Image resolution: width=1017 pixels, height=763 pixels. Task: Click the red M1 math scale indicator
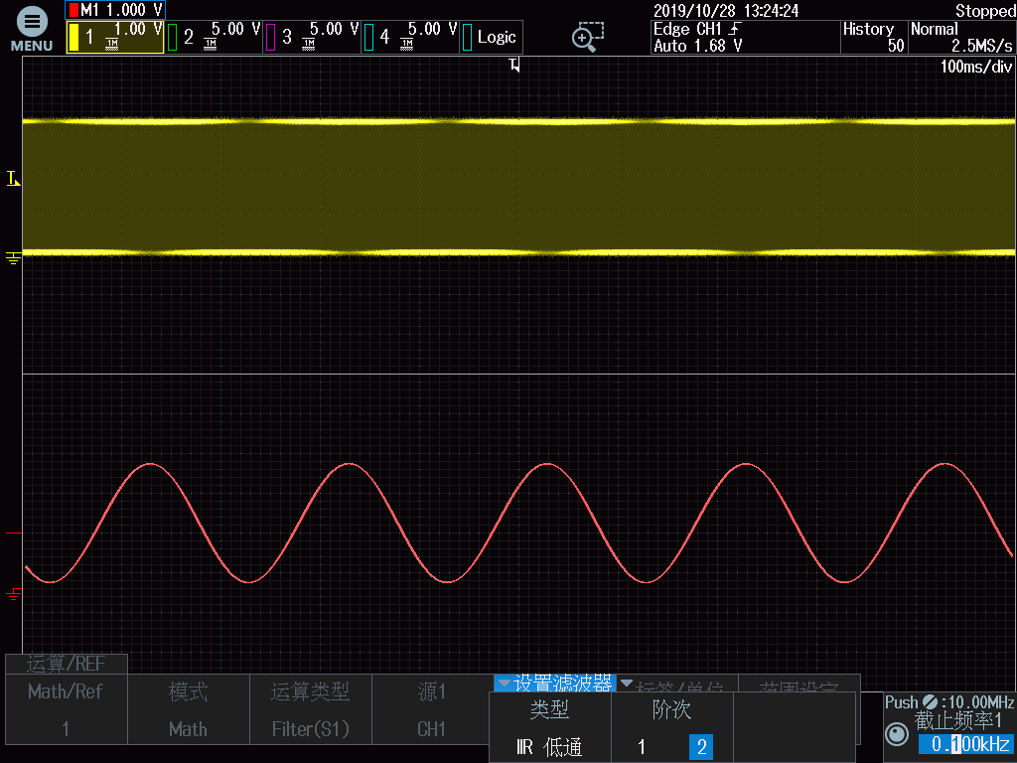114,10
